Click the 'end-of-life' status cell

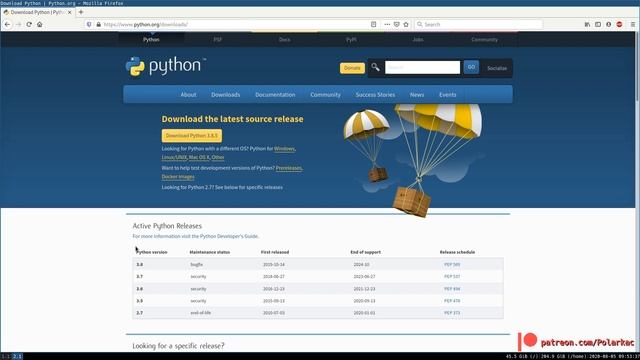(x=200, y=313)
